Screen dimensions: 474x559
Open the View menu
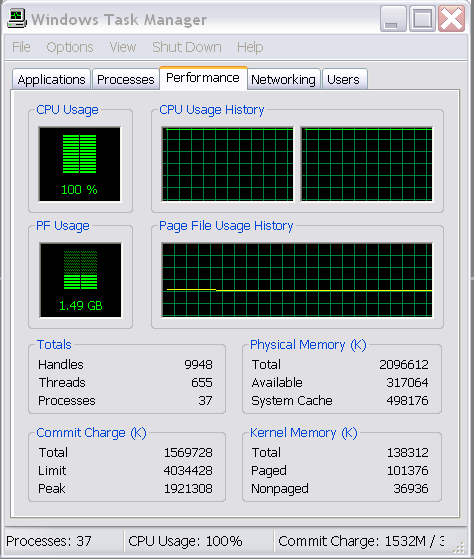(123, 47)
